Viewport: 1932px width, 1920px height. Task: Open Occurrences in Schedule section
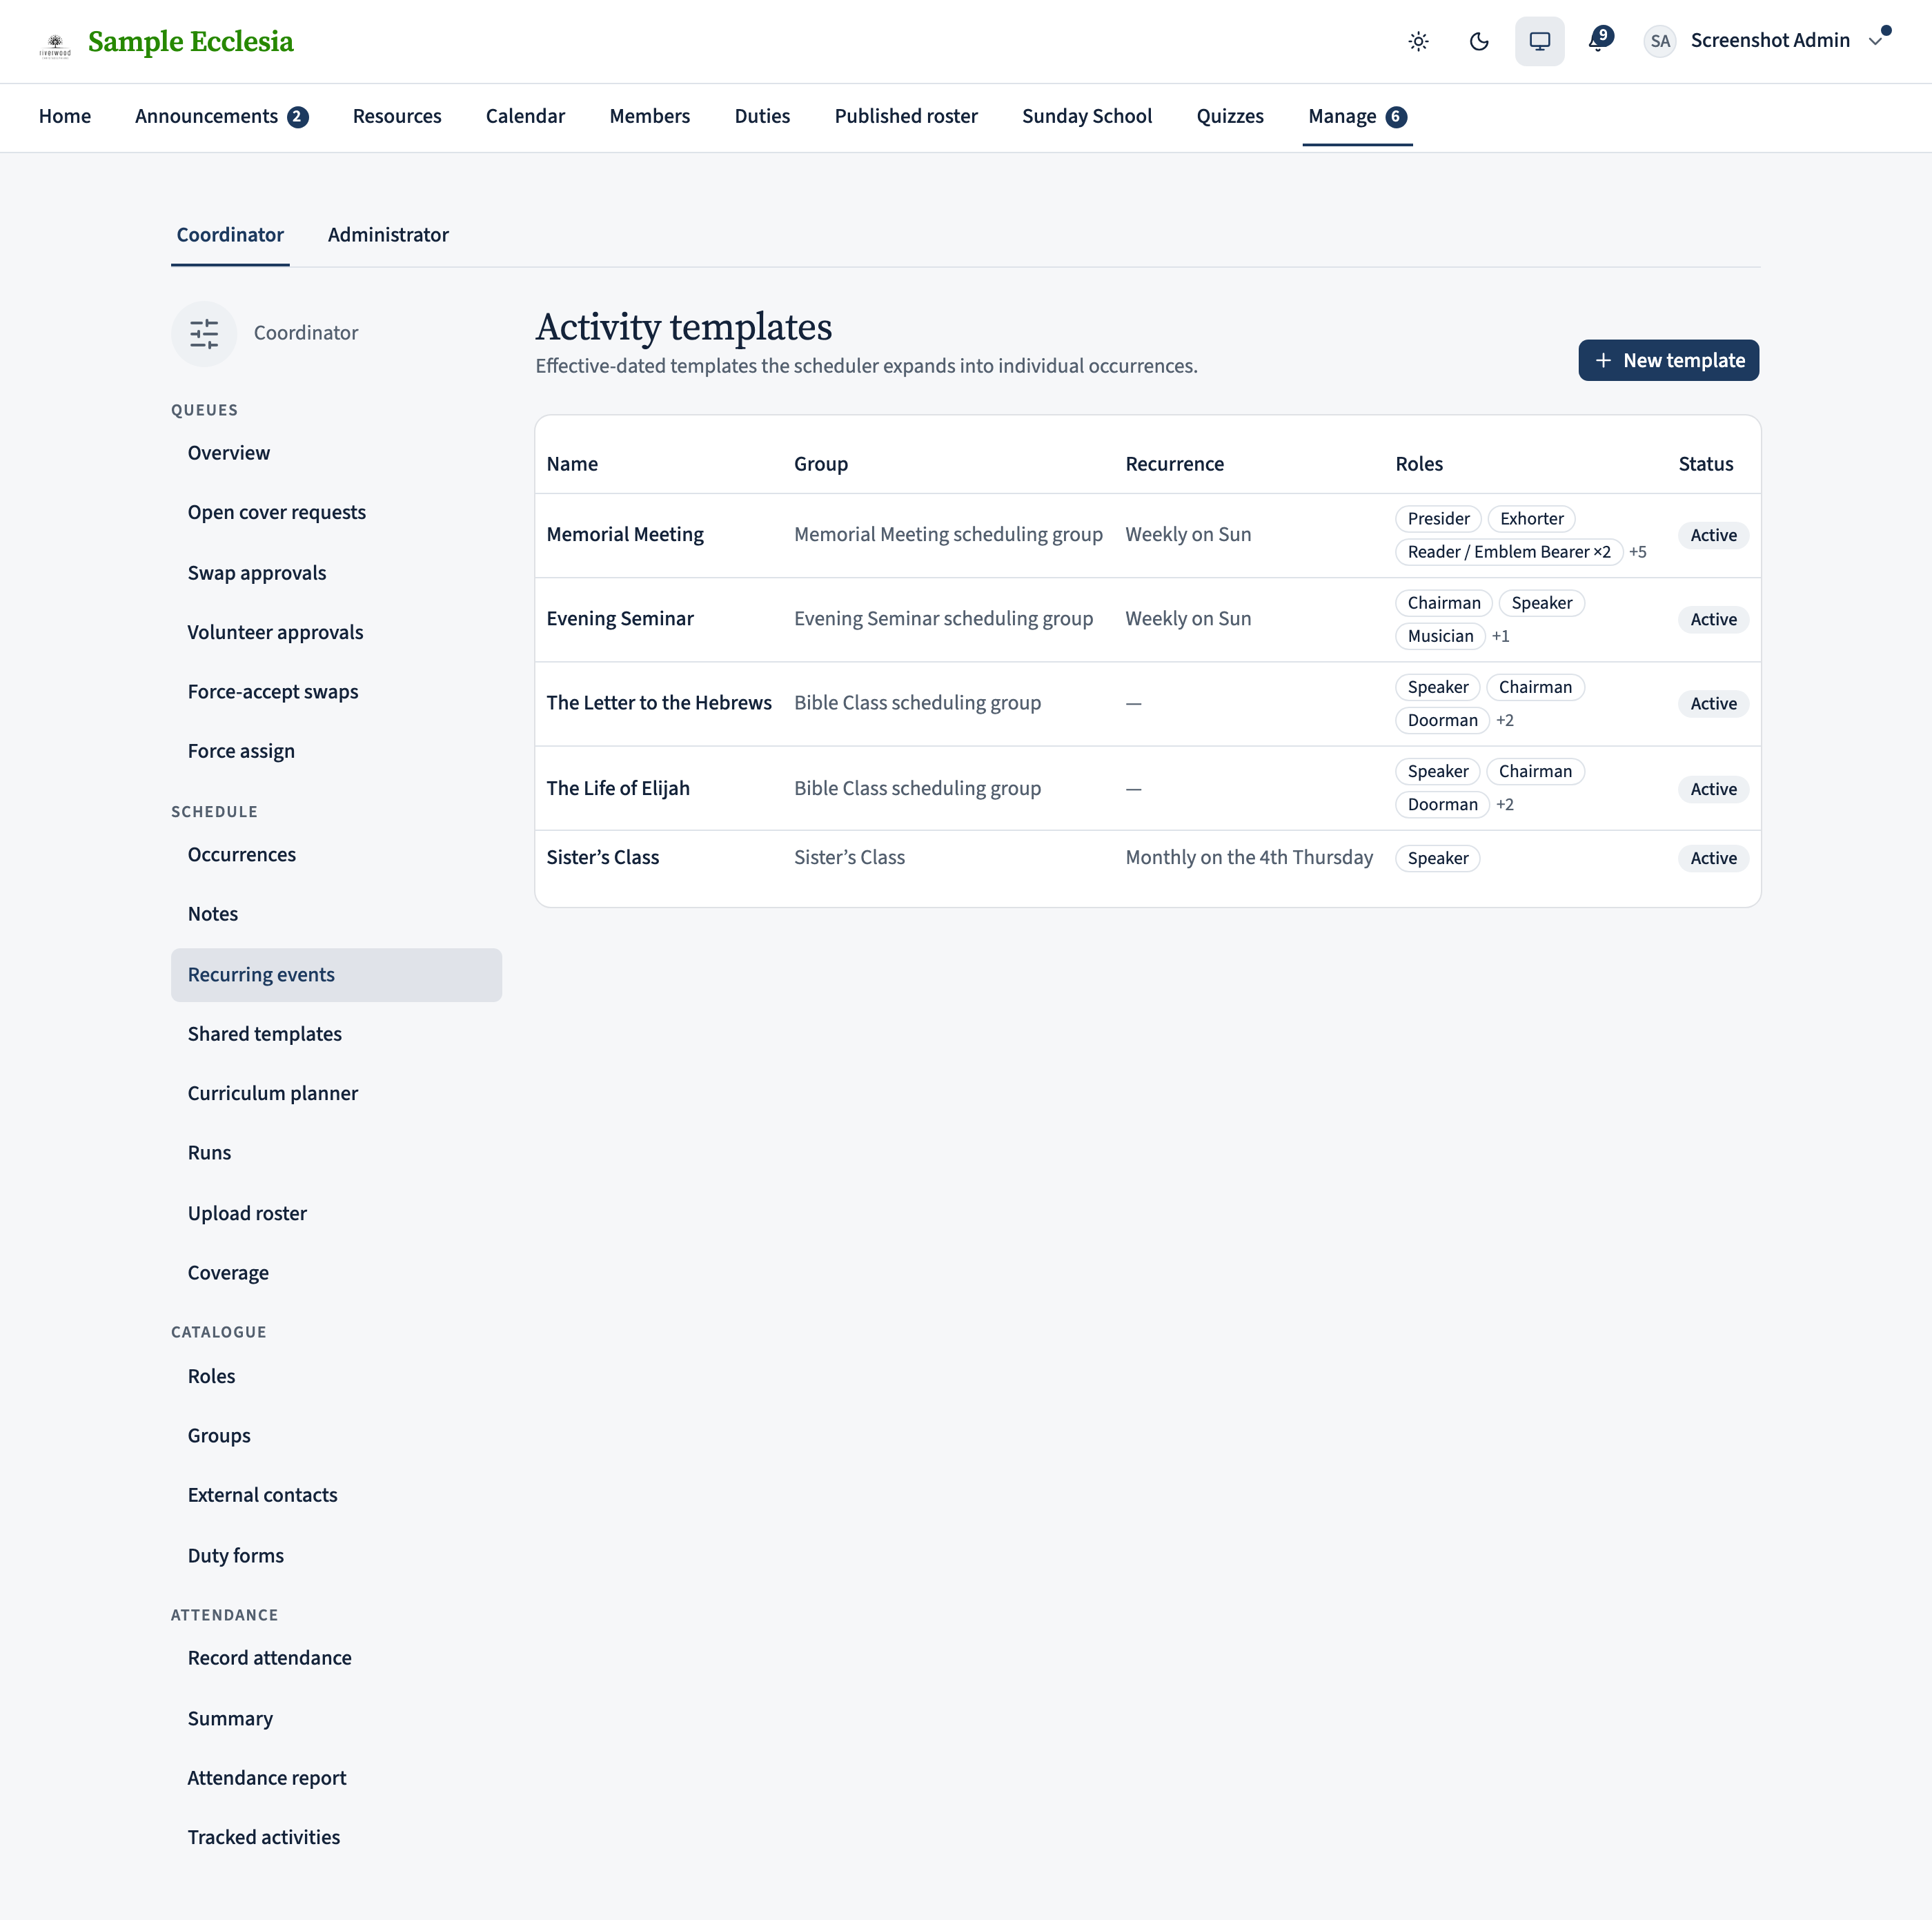point(336,855)
